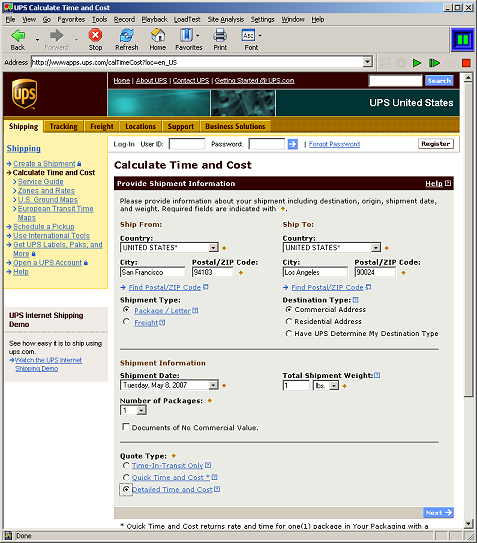Open the Record menu
Screen dimensions: 477x543
(124, 19)
